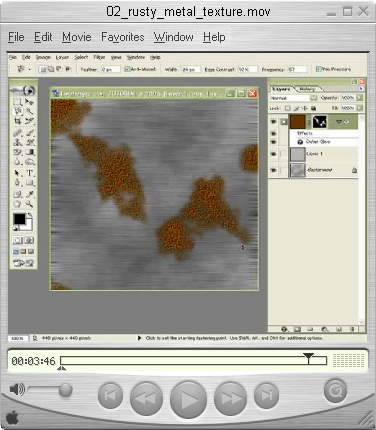The image size is (376, 430).
Task: Click the QuickTime Fast Forward button
Action: tap(231, 399)
